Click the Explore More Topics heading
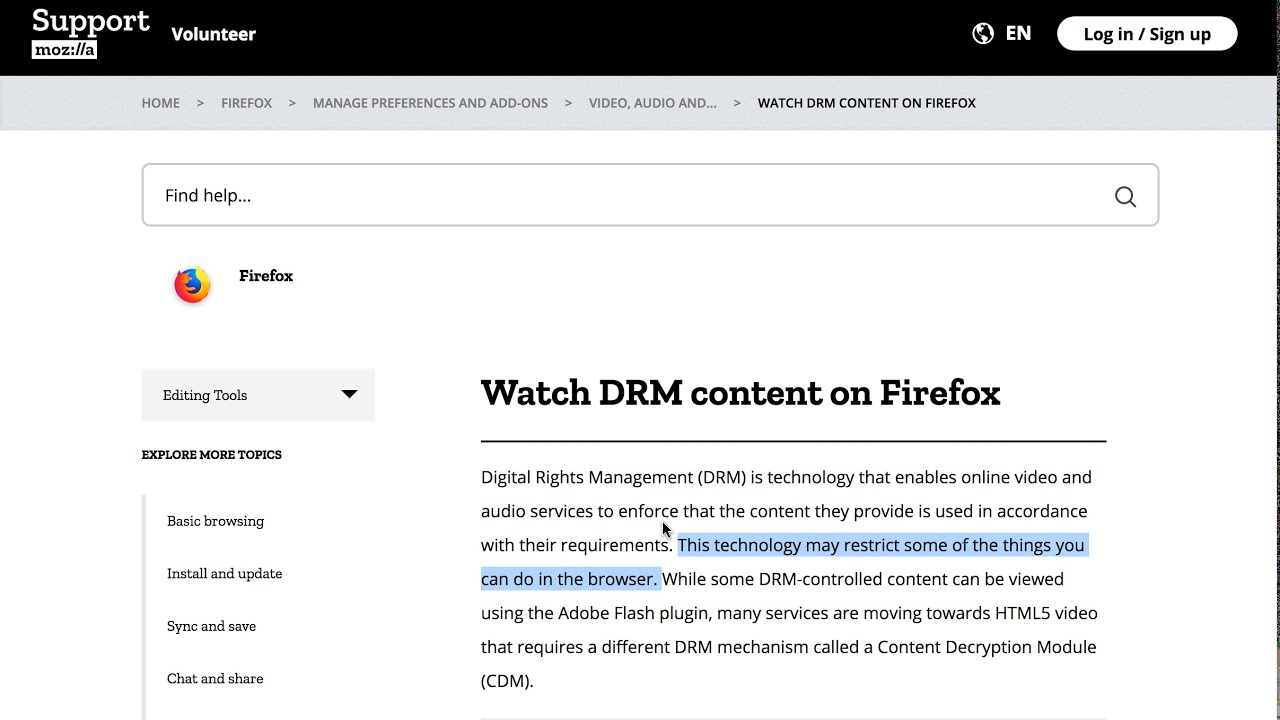1280x720 pixels. tap(212, 455)
